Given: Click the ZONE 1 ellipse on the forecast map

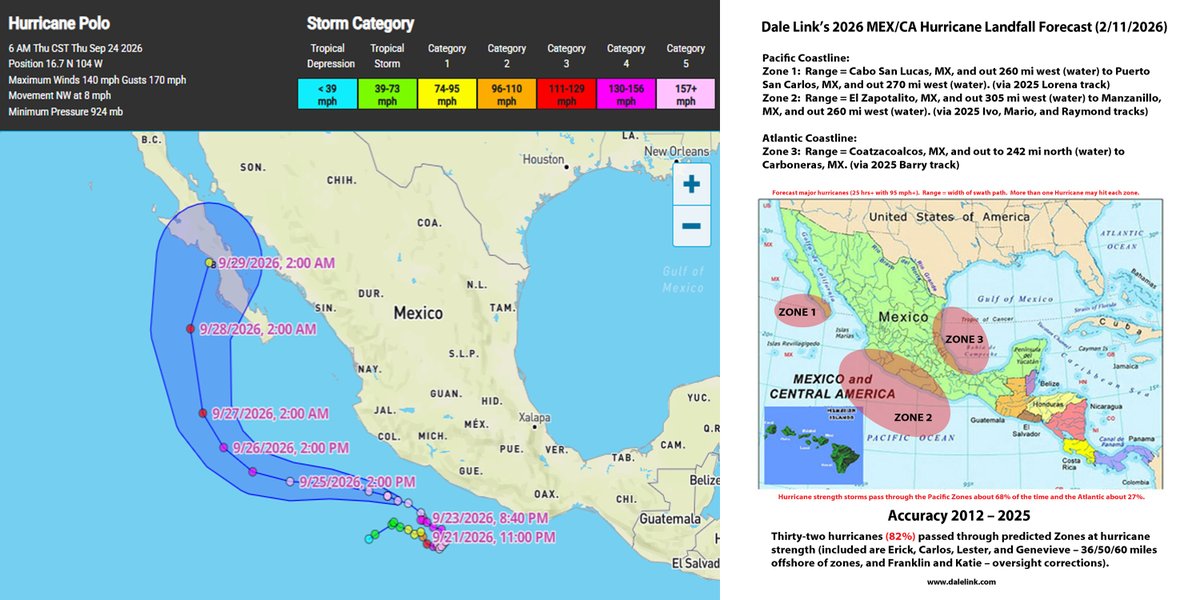Looking at the screenshot, I should [x=804, y=311].
